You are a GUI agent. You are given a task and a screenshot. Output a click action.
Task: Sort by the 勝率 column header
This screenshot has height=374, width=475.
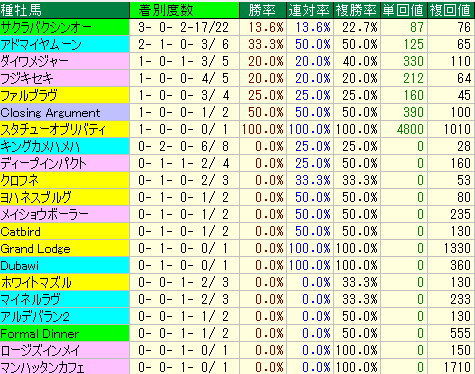[262, 10]
